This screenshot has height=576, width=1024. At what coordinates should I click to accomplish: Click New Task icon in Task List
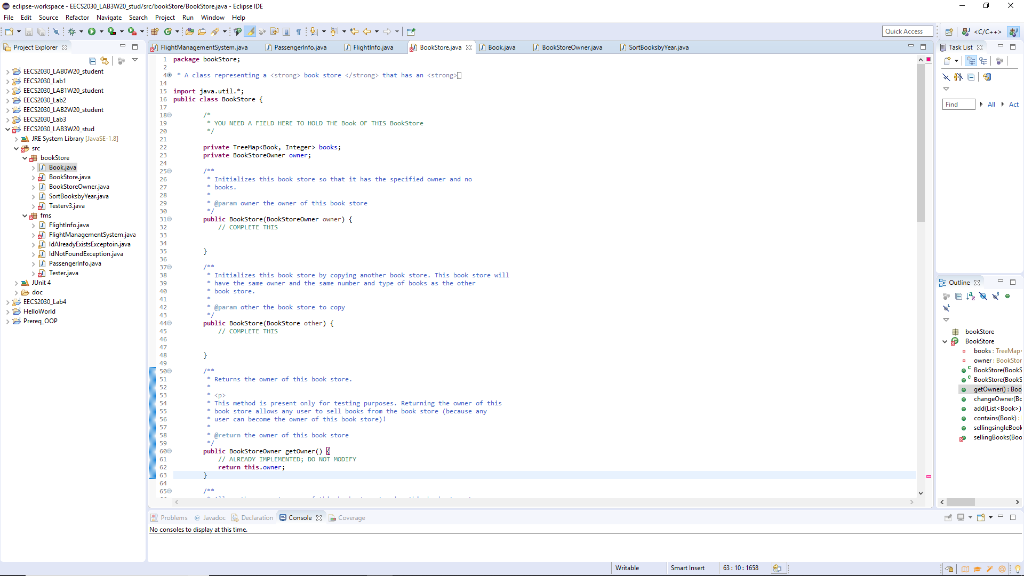(947, 61)
